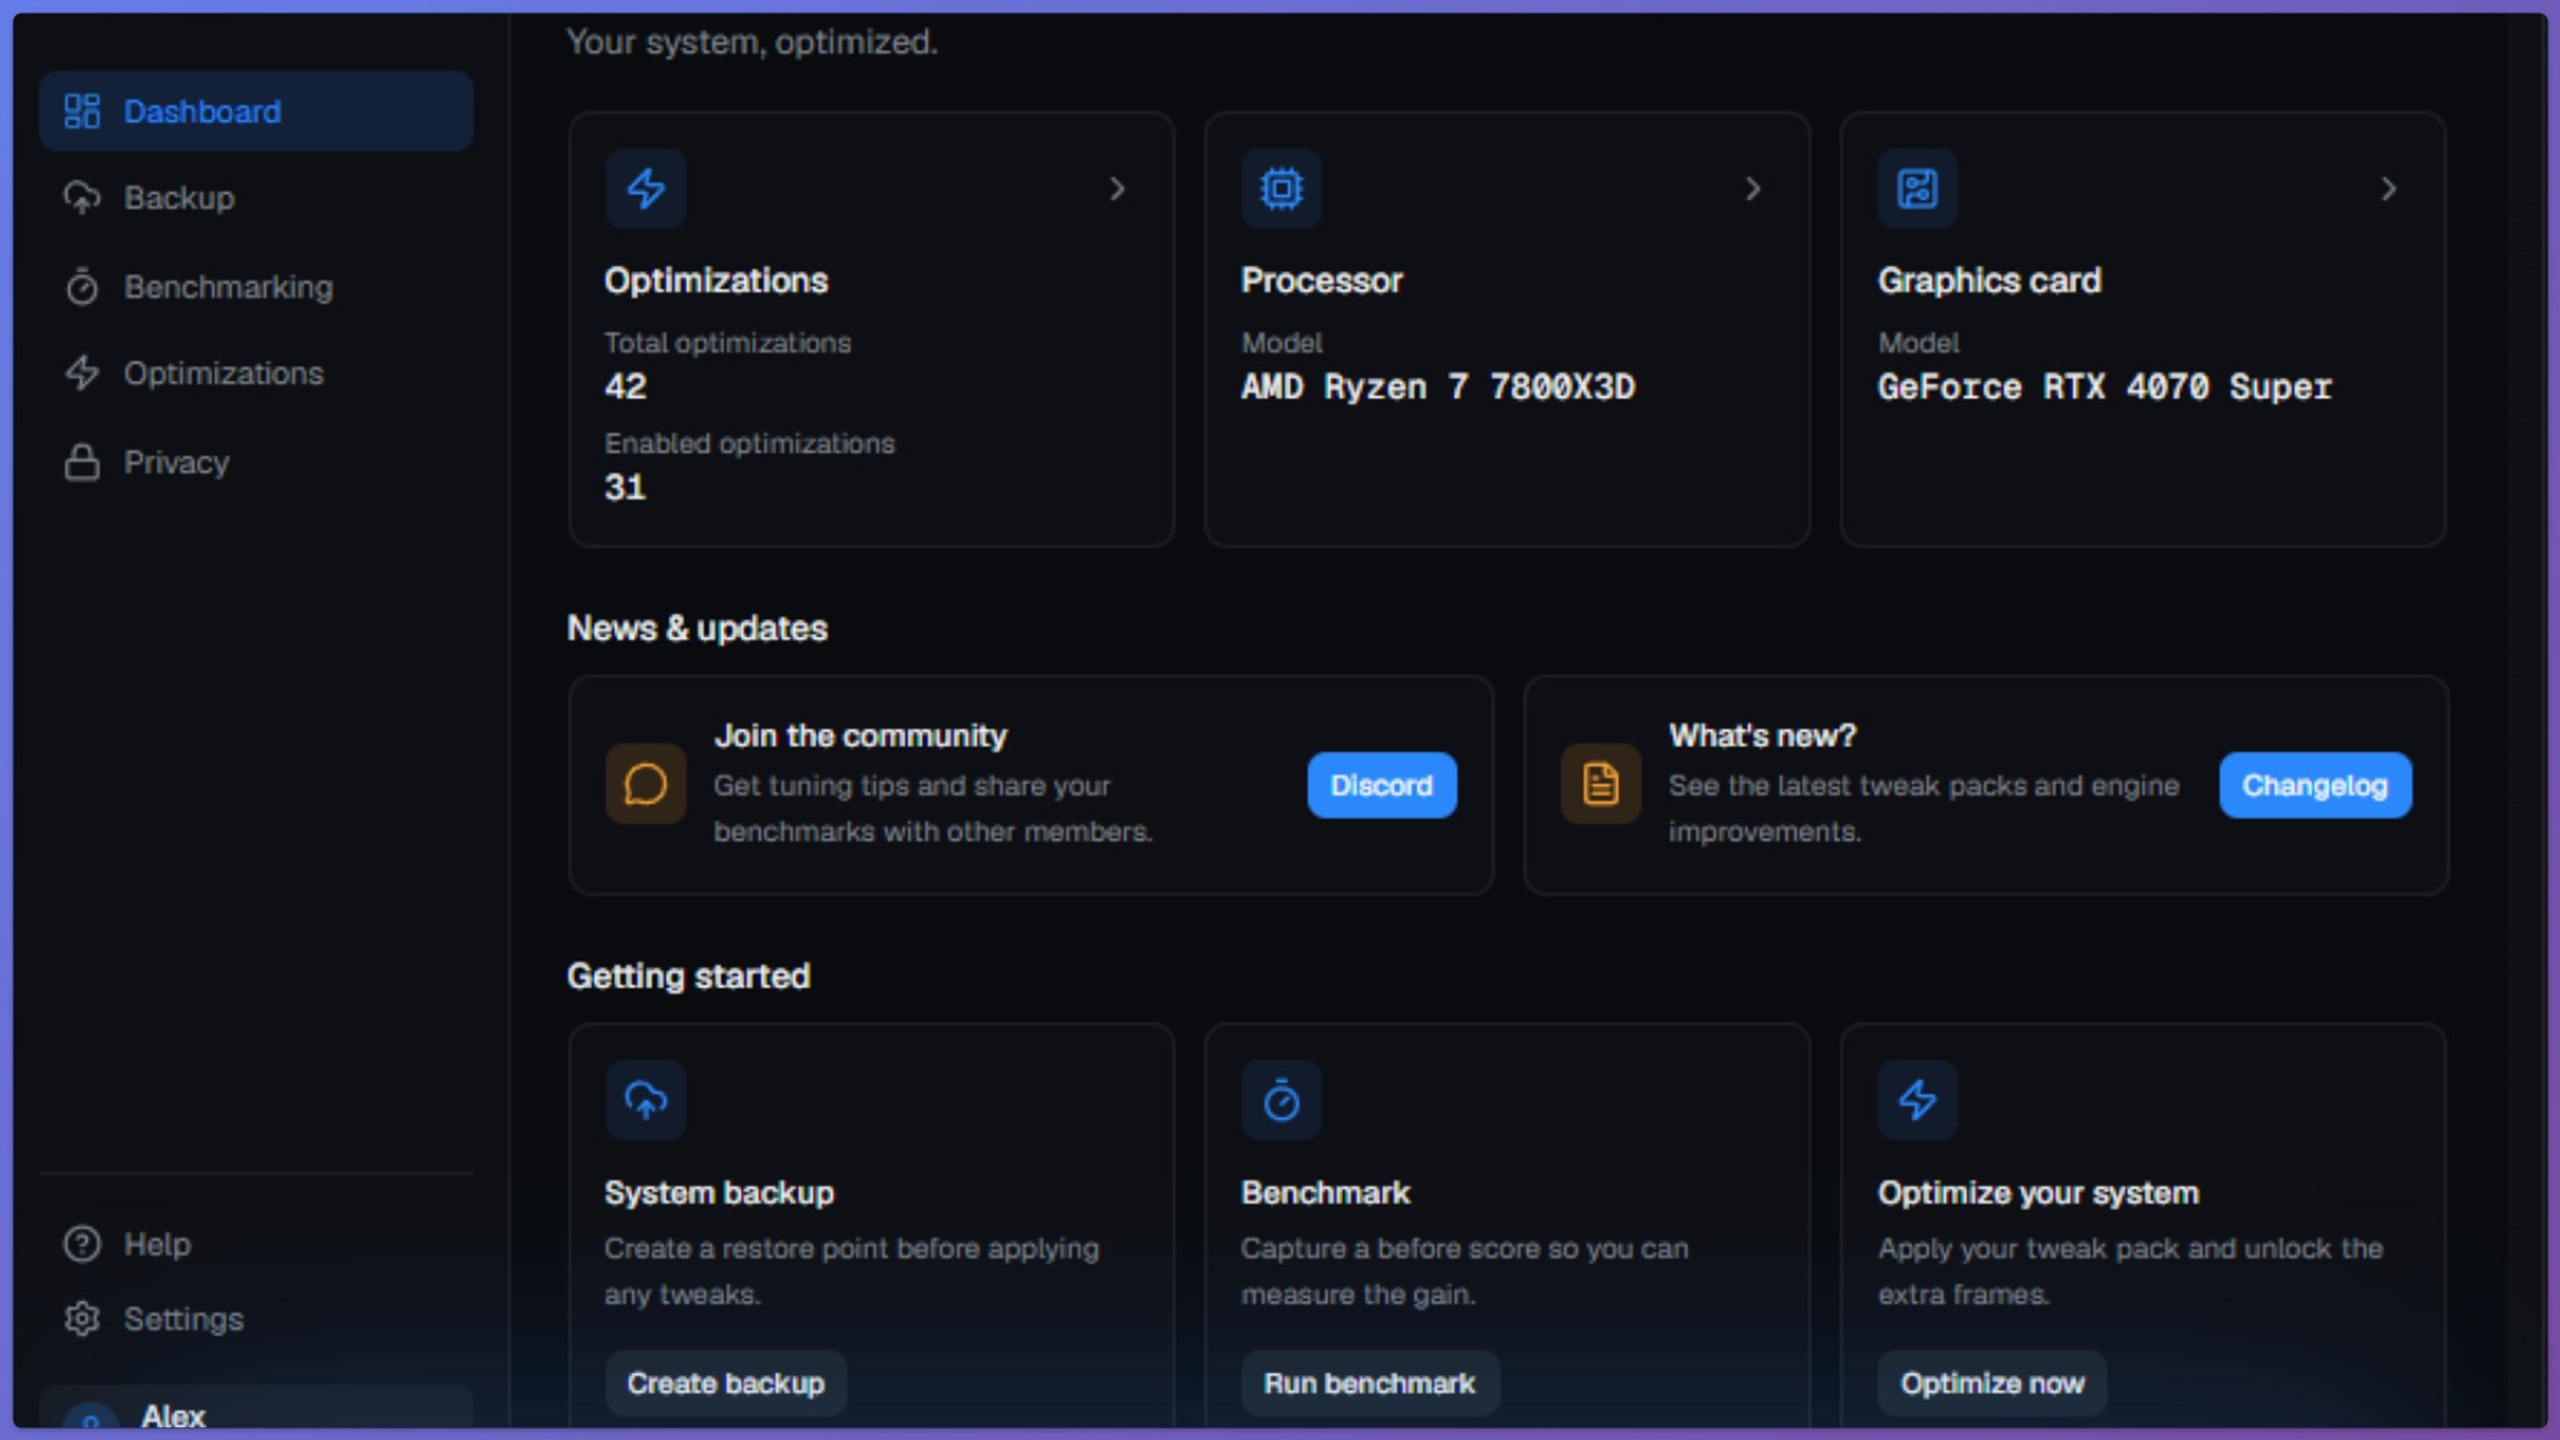The width and height of the screenshot is (2560, 1440).
Task: Select Privacy in the sidebar
Action: (x=256, y=462)
